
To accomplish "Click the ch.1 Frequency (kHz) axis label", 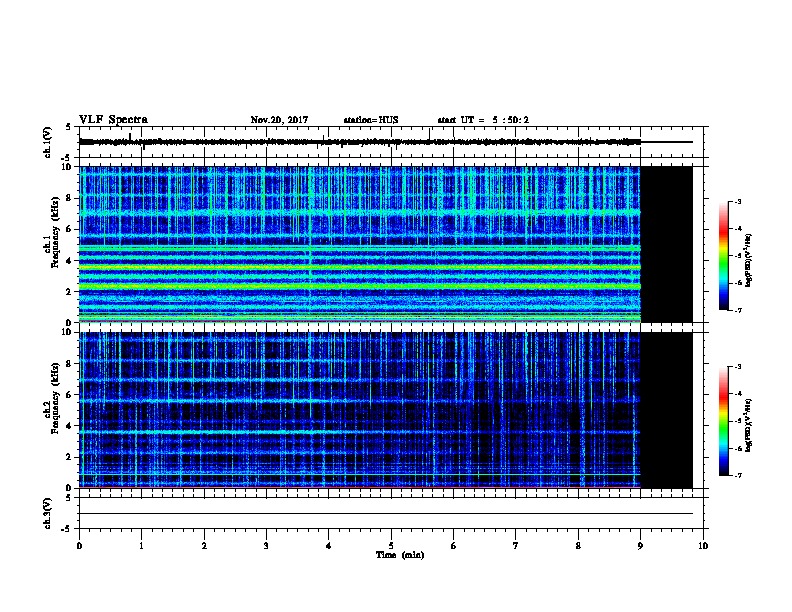I will pos(52,232).
